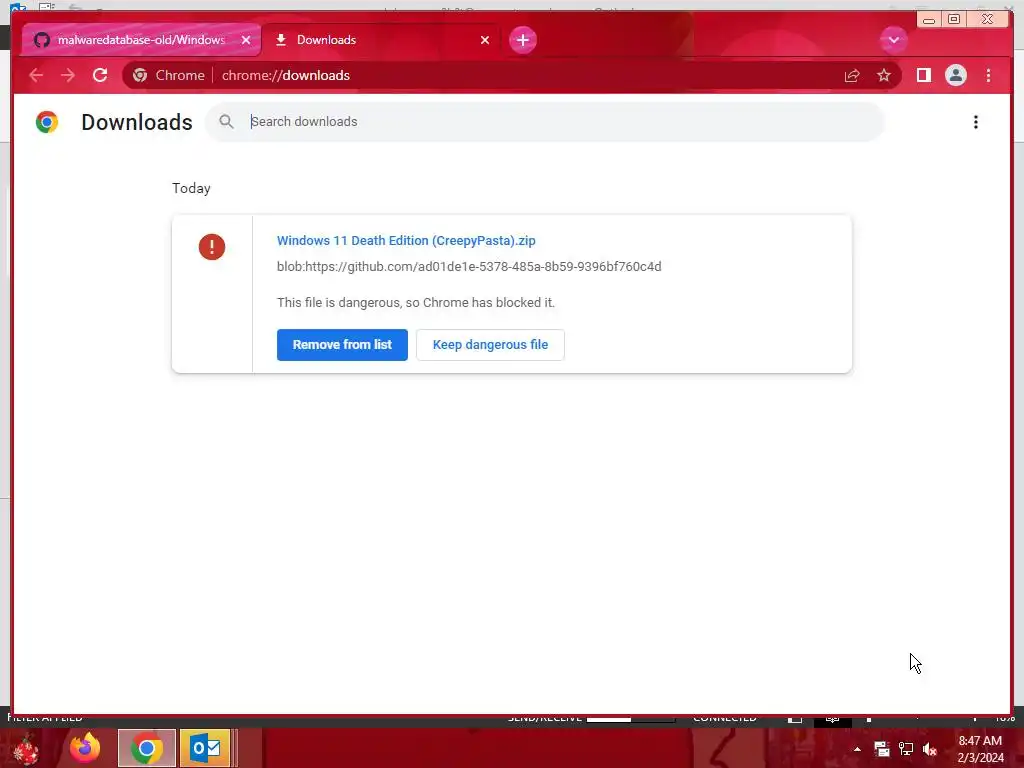The width and height of the screenshot is (1024, 768).
Task: Close the Downloads tab
Action: [485, 40]
